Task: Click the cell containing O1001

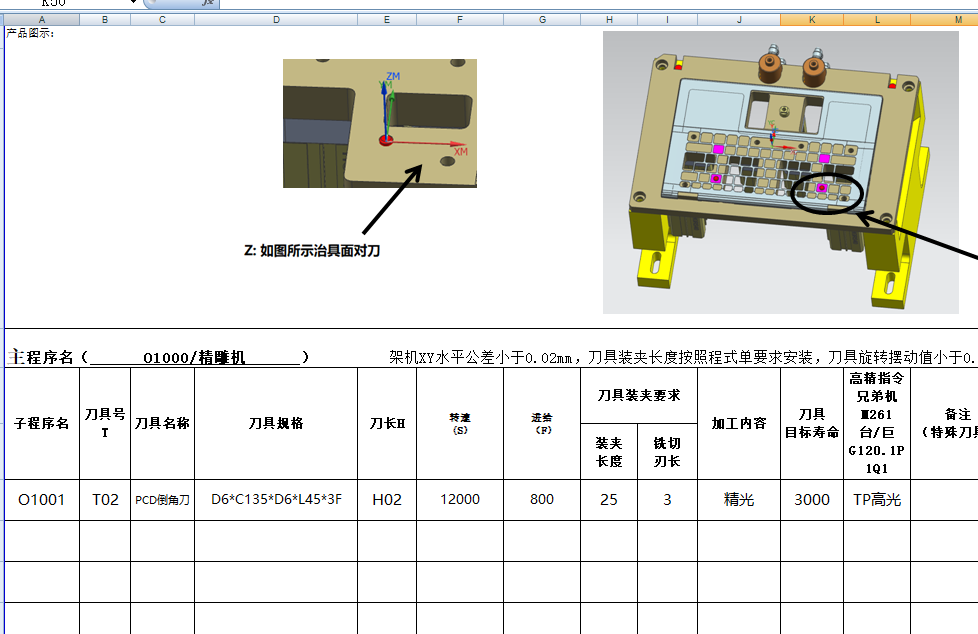Action: [x=41, y=500]
